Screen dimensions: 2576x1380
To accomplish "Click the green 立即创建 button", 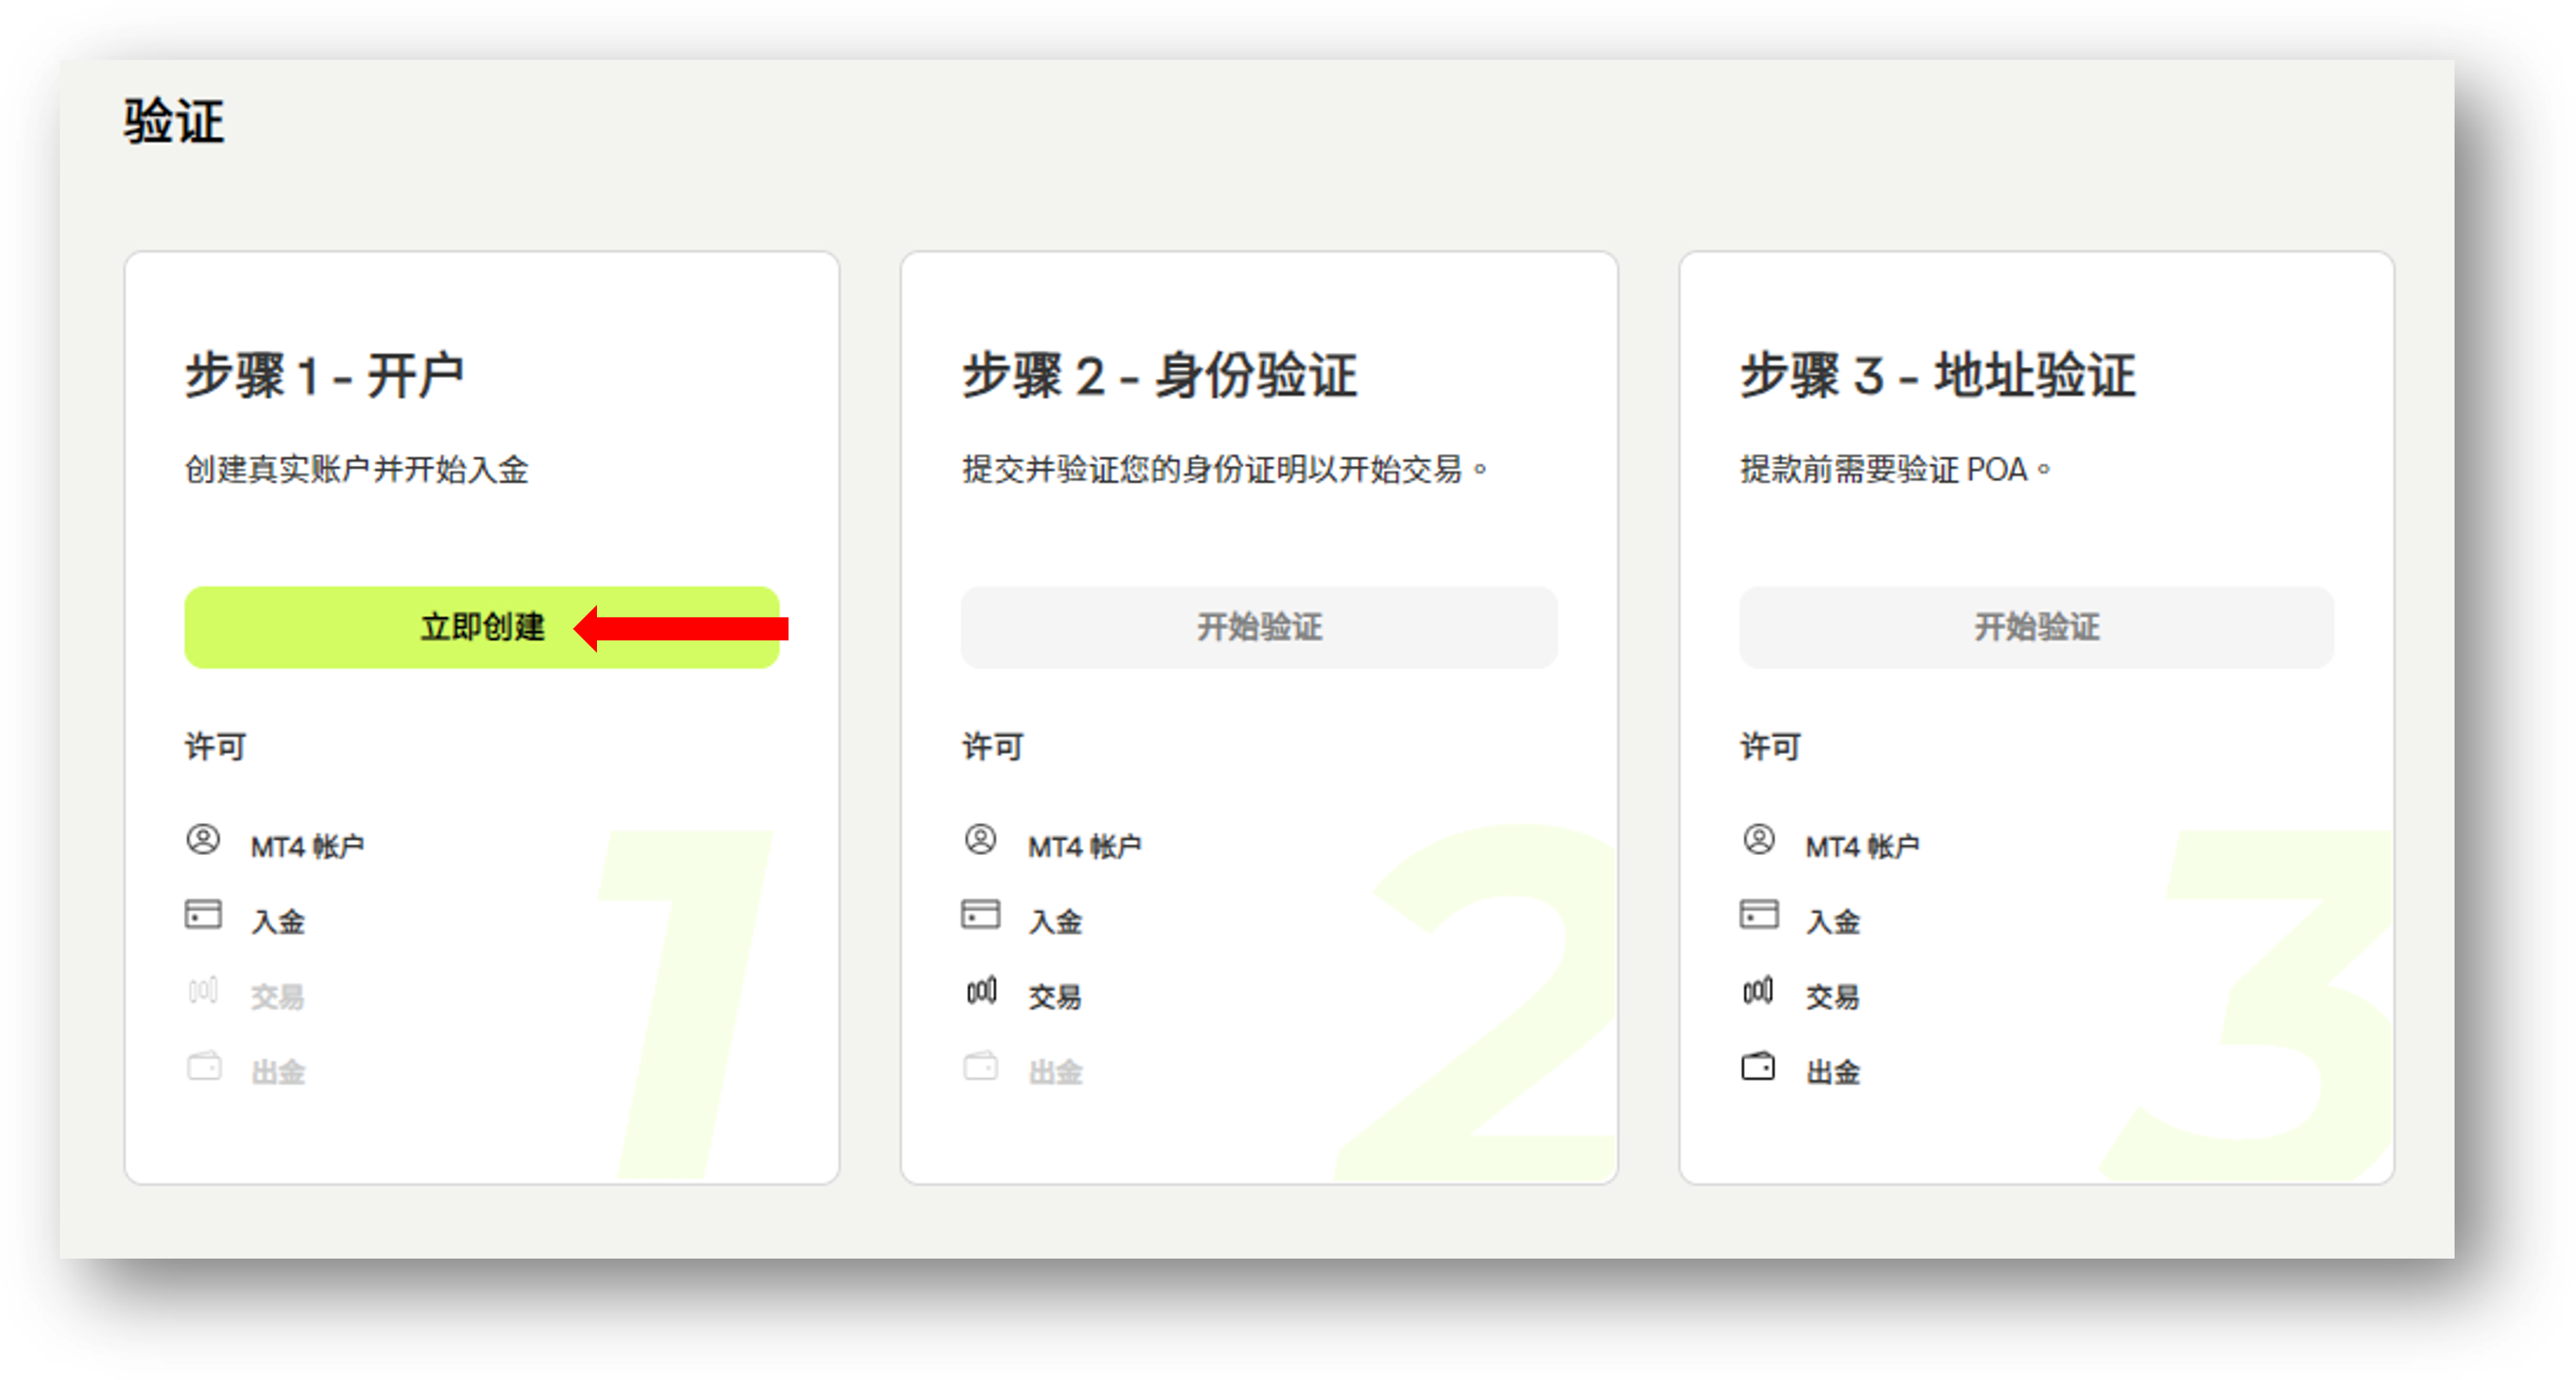I will [x=481, y=628].
